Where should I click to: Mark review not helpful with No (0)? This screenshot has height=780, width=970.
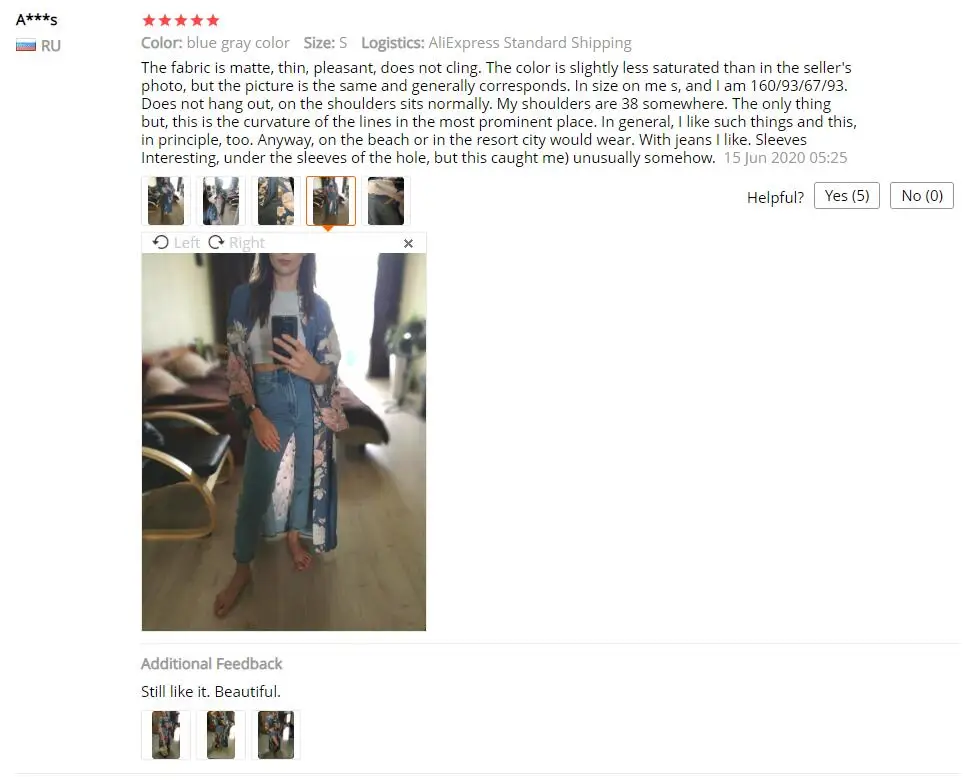point(921,196)
